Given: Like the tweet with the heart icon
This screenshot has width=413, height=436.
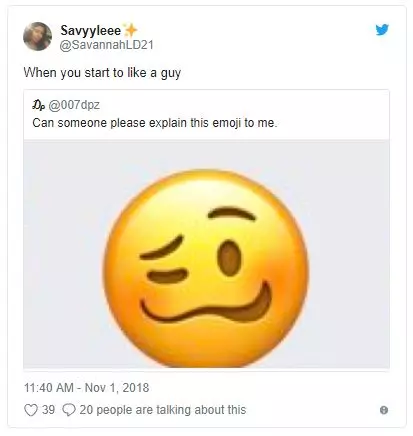Looking at the screenshot, I should tap(31, 410).
